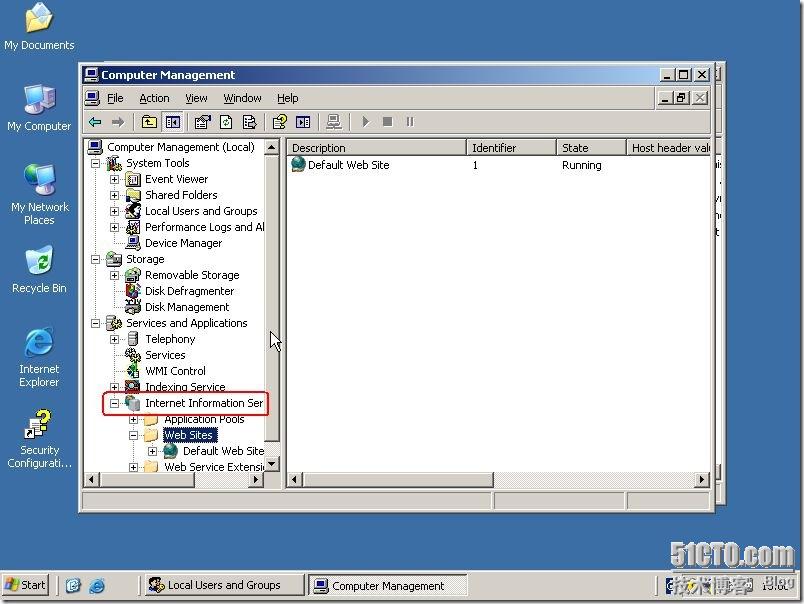The height and width of the screenshot is (604, 804).
Task: Select Indexing Service in the tree
Action: [x=185, y=387]
